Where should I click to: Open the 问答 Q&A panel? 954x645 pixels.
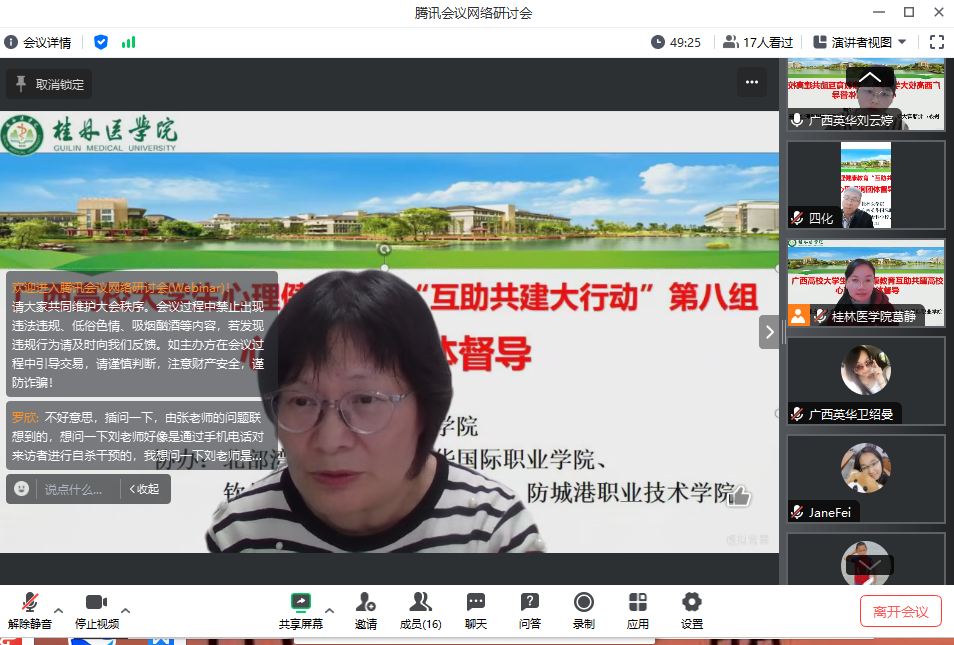pyautogui.click(x=530, y=611)
